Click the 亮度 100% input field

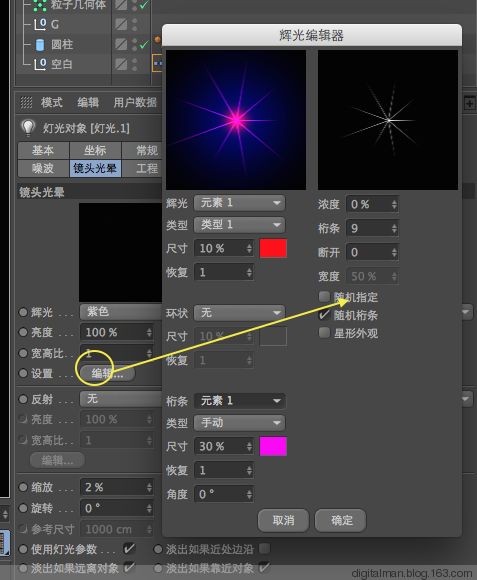116,333
